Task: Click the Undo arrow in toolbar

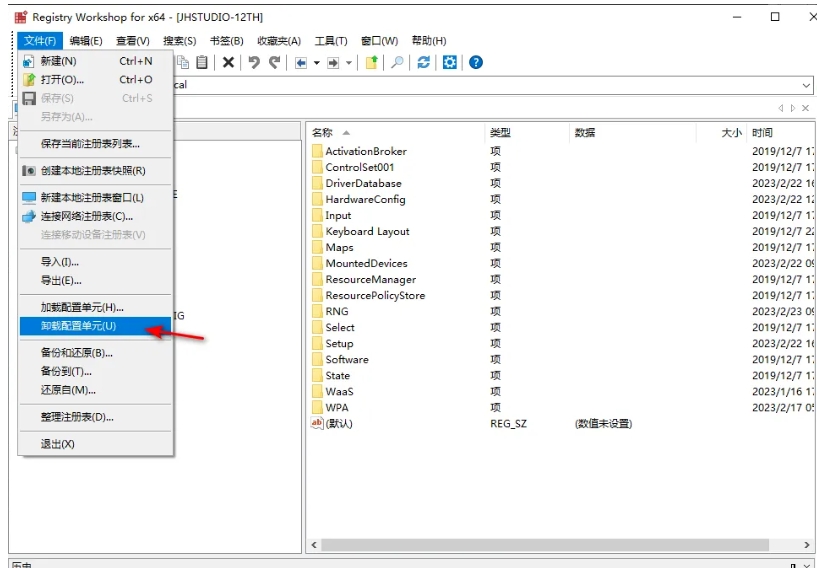Action: point(254,62)
